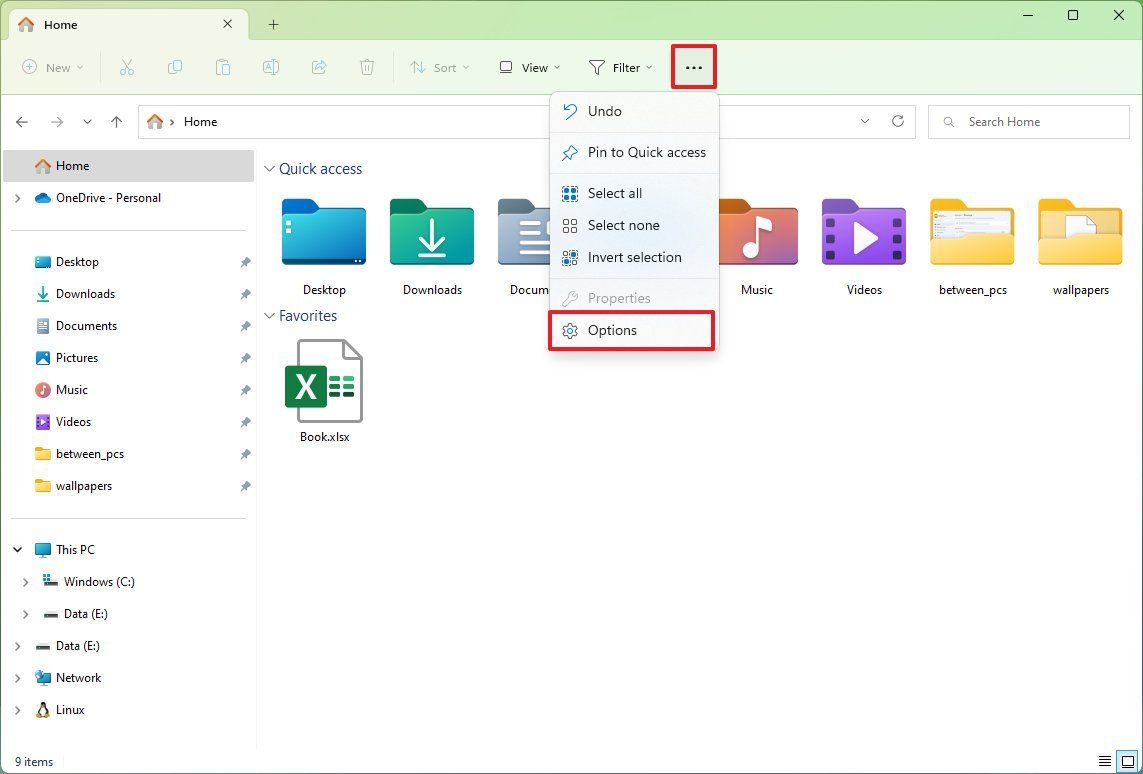The width and height of the screenshot is (1143, 774).
Task: Expand the This PC tree item
Action: pos(17,549)
